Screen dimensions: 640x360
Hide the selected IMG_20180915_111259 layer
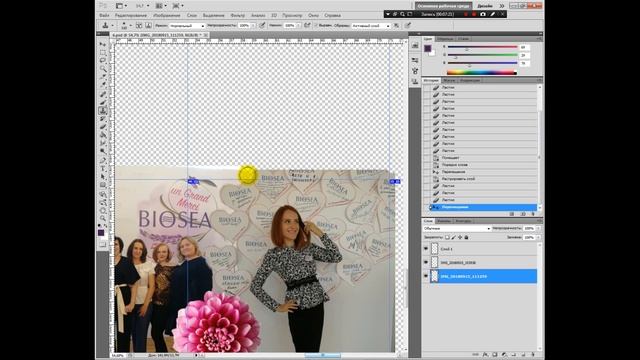pos(426,276)
